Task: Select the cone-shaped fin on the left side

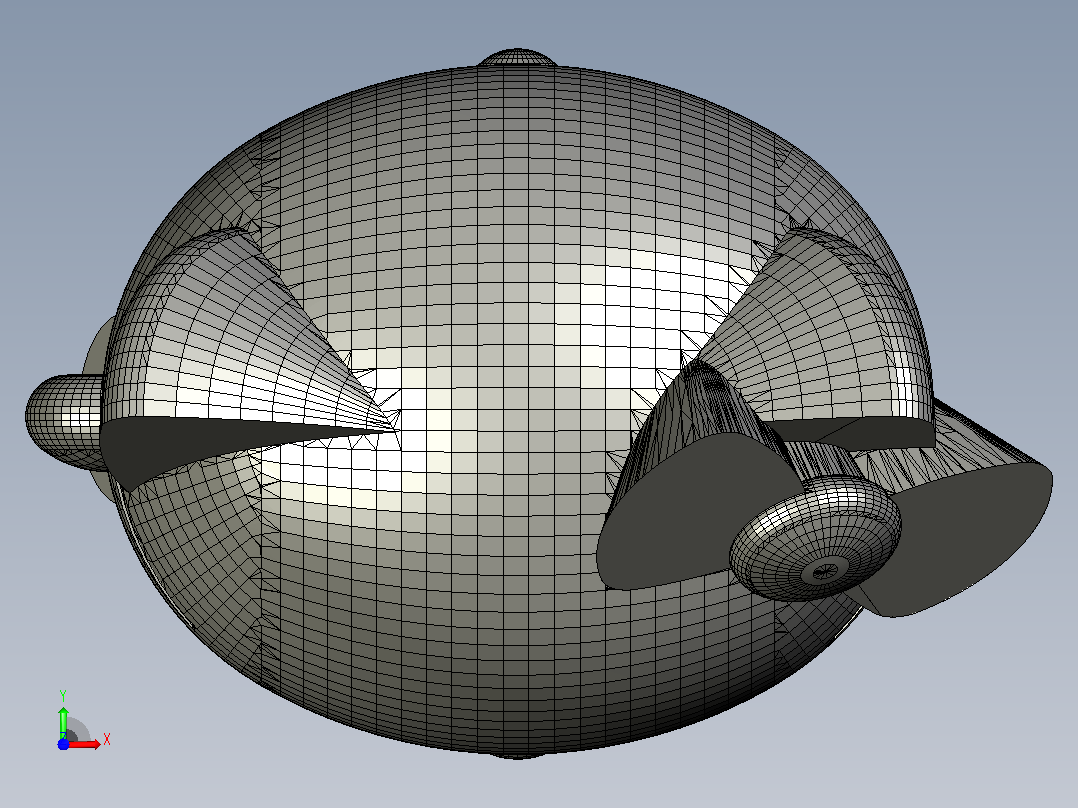Action: pyautogui.click(x=248, y=358)
